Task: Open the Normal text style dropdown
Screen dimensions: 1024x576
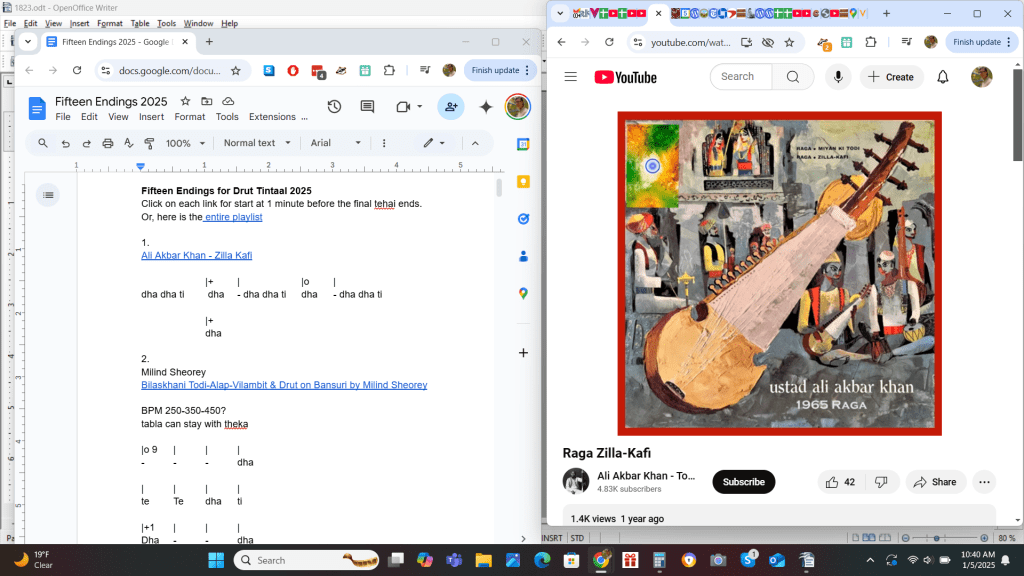Action: [x=255, y=143]
